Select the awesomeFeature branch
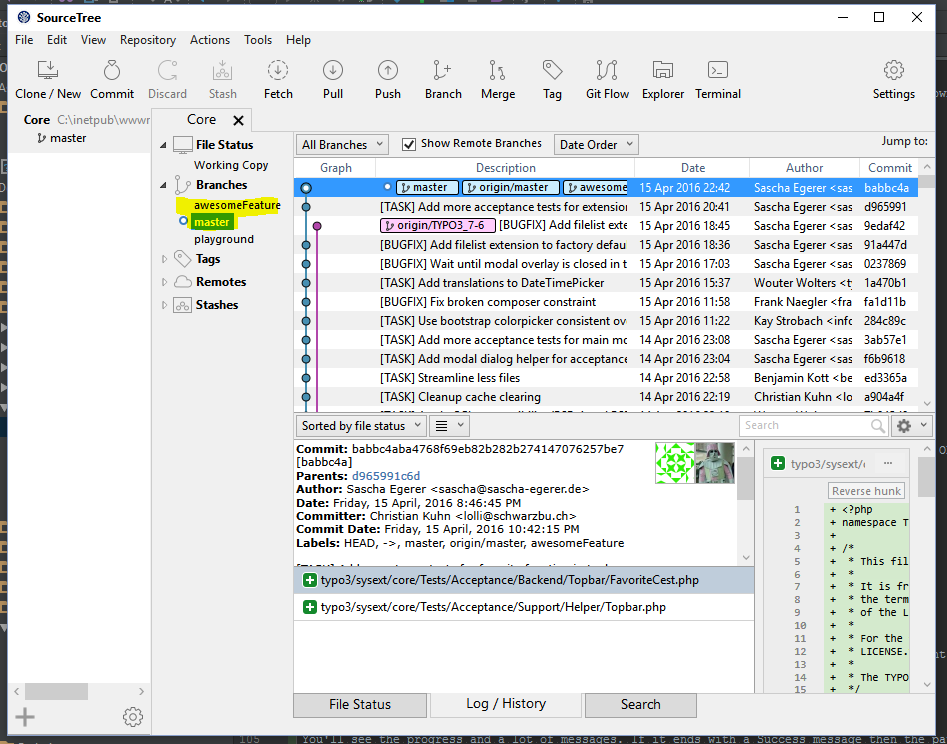Viewport: 947px width, 744px height. tap(237, 205)
